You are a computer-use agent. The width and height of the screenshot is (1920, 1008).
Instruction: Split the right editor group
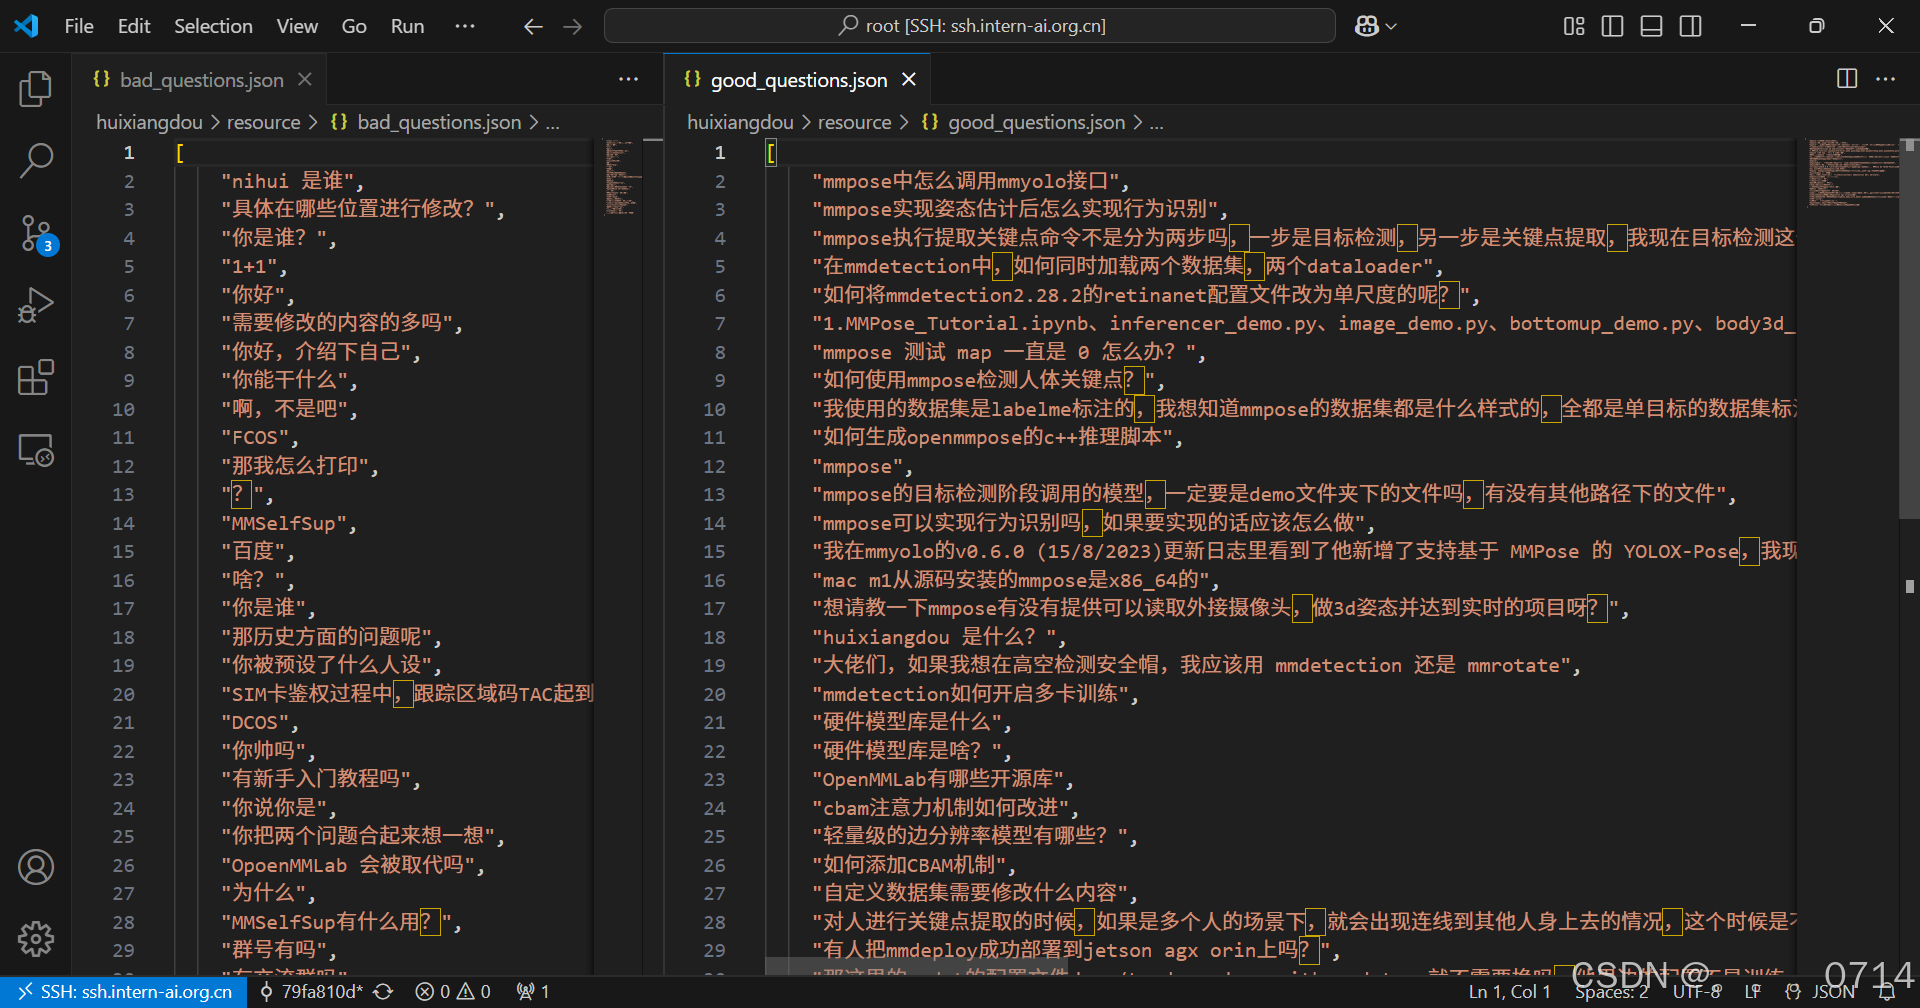pos(1847,79)
